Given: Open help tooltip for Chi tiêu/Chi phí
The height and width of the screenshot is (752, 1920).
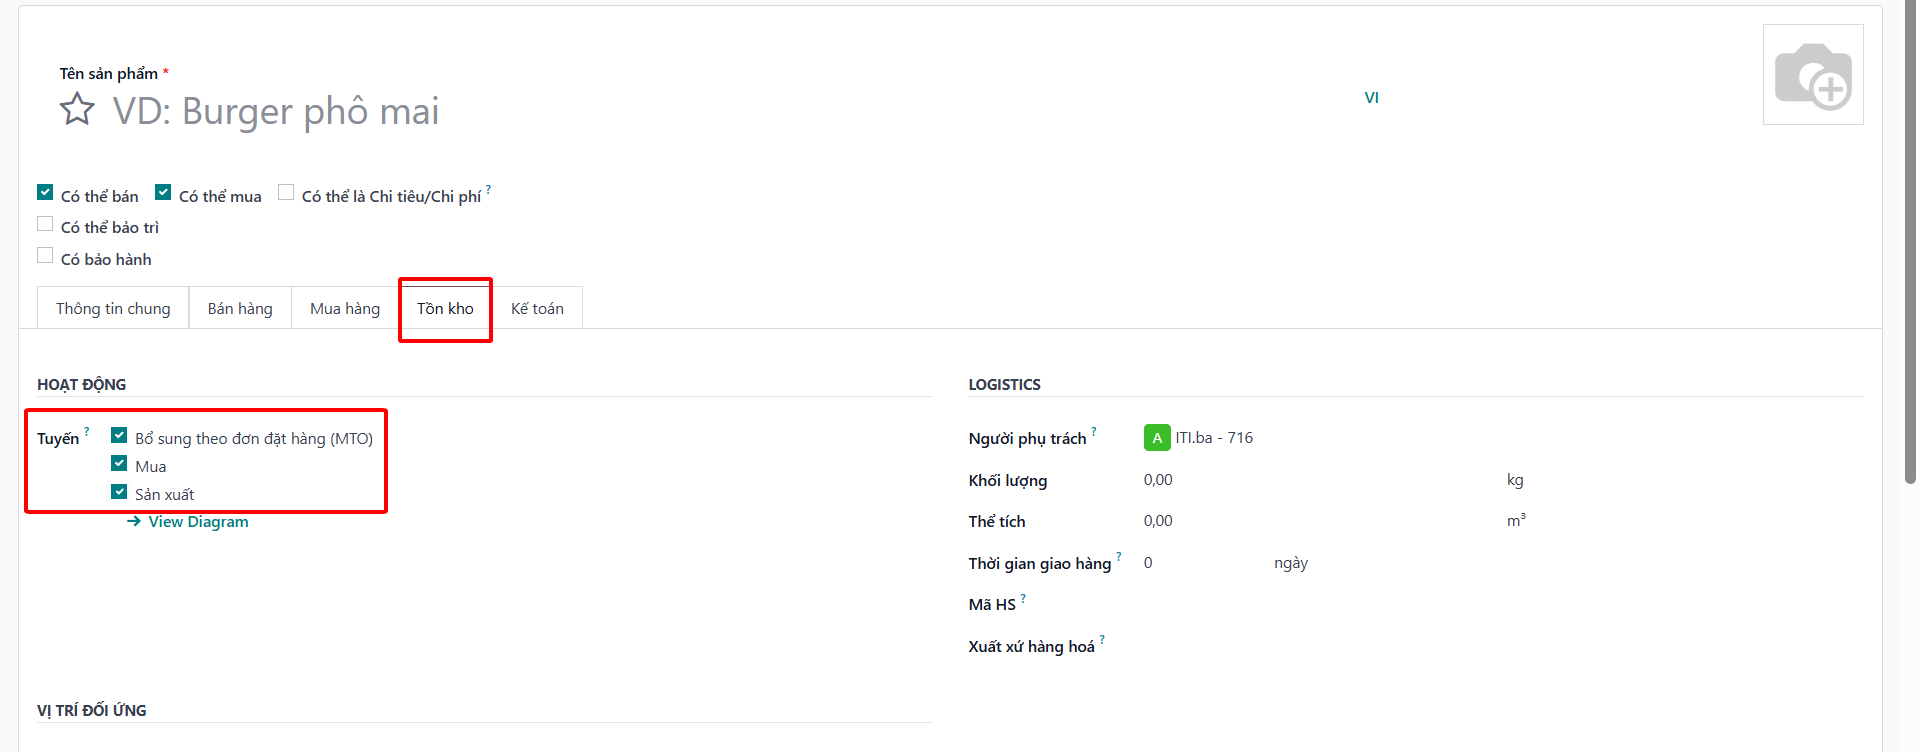Looking at the screenshot, I should click(x=488, y=190).
